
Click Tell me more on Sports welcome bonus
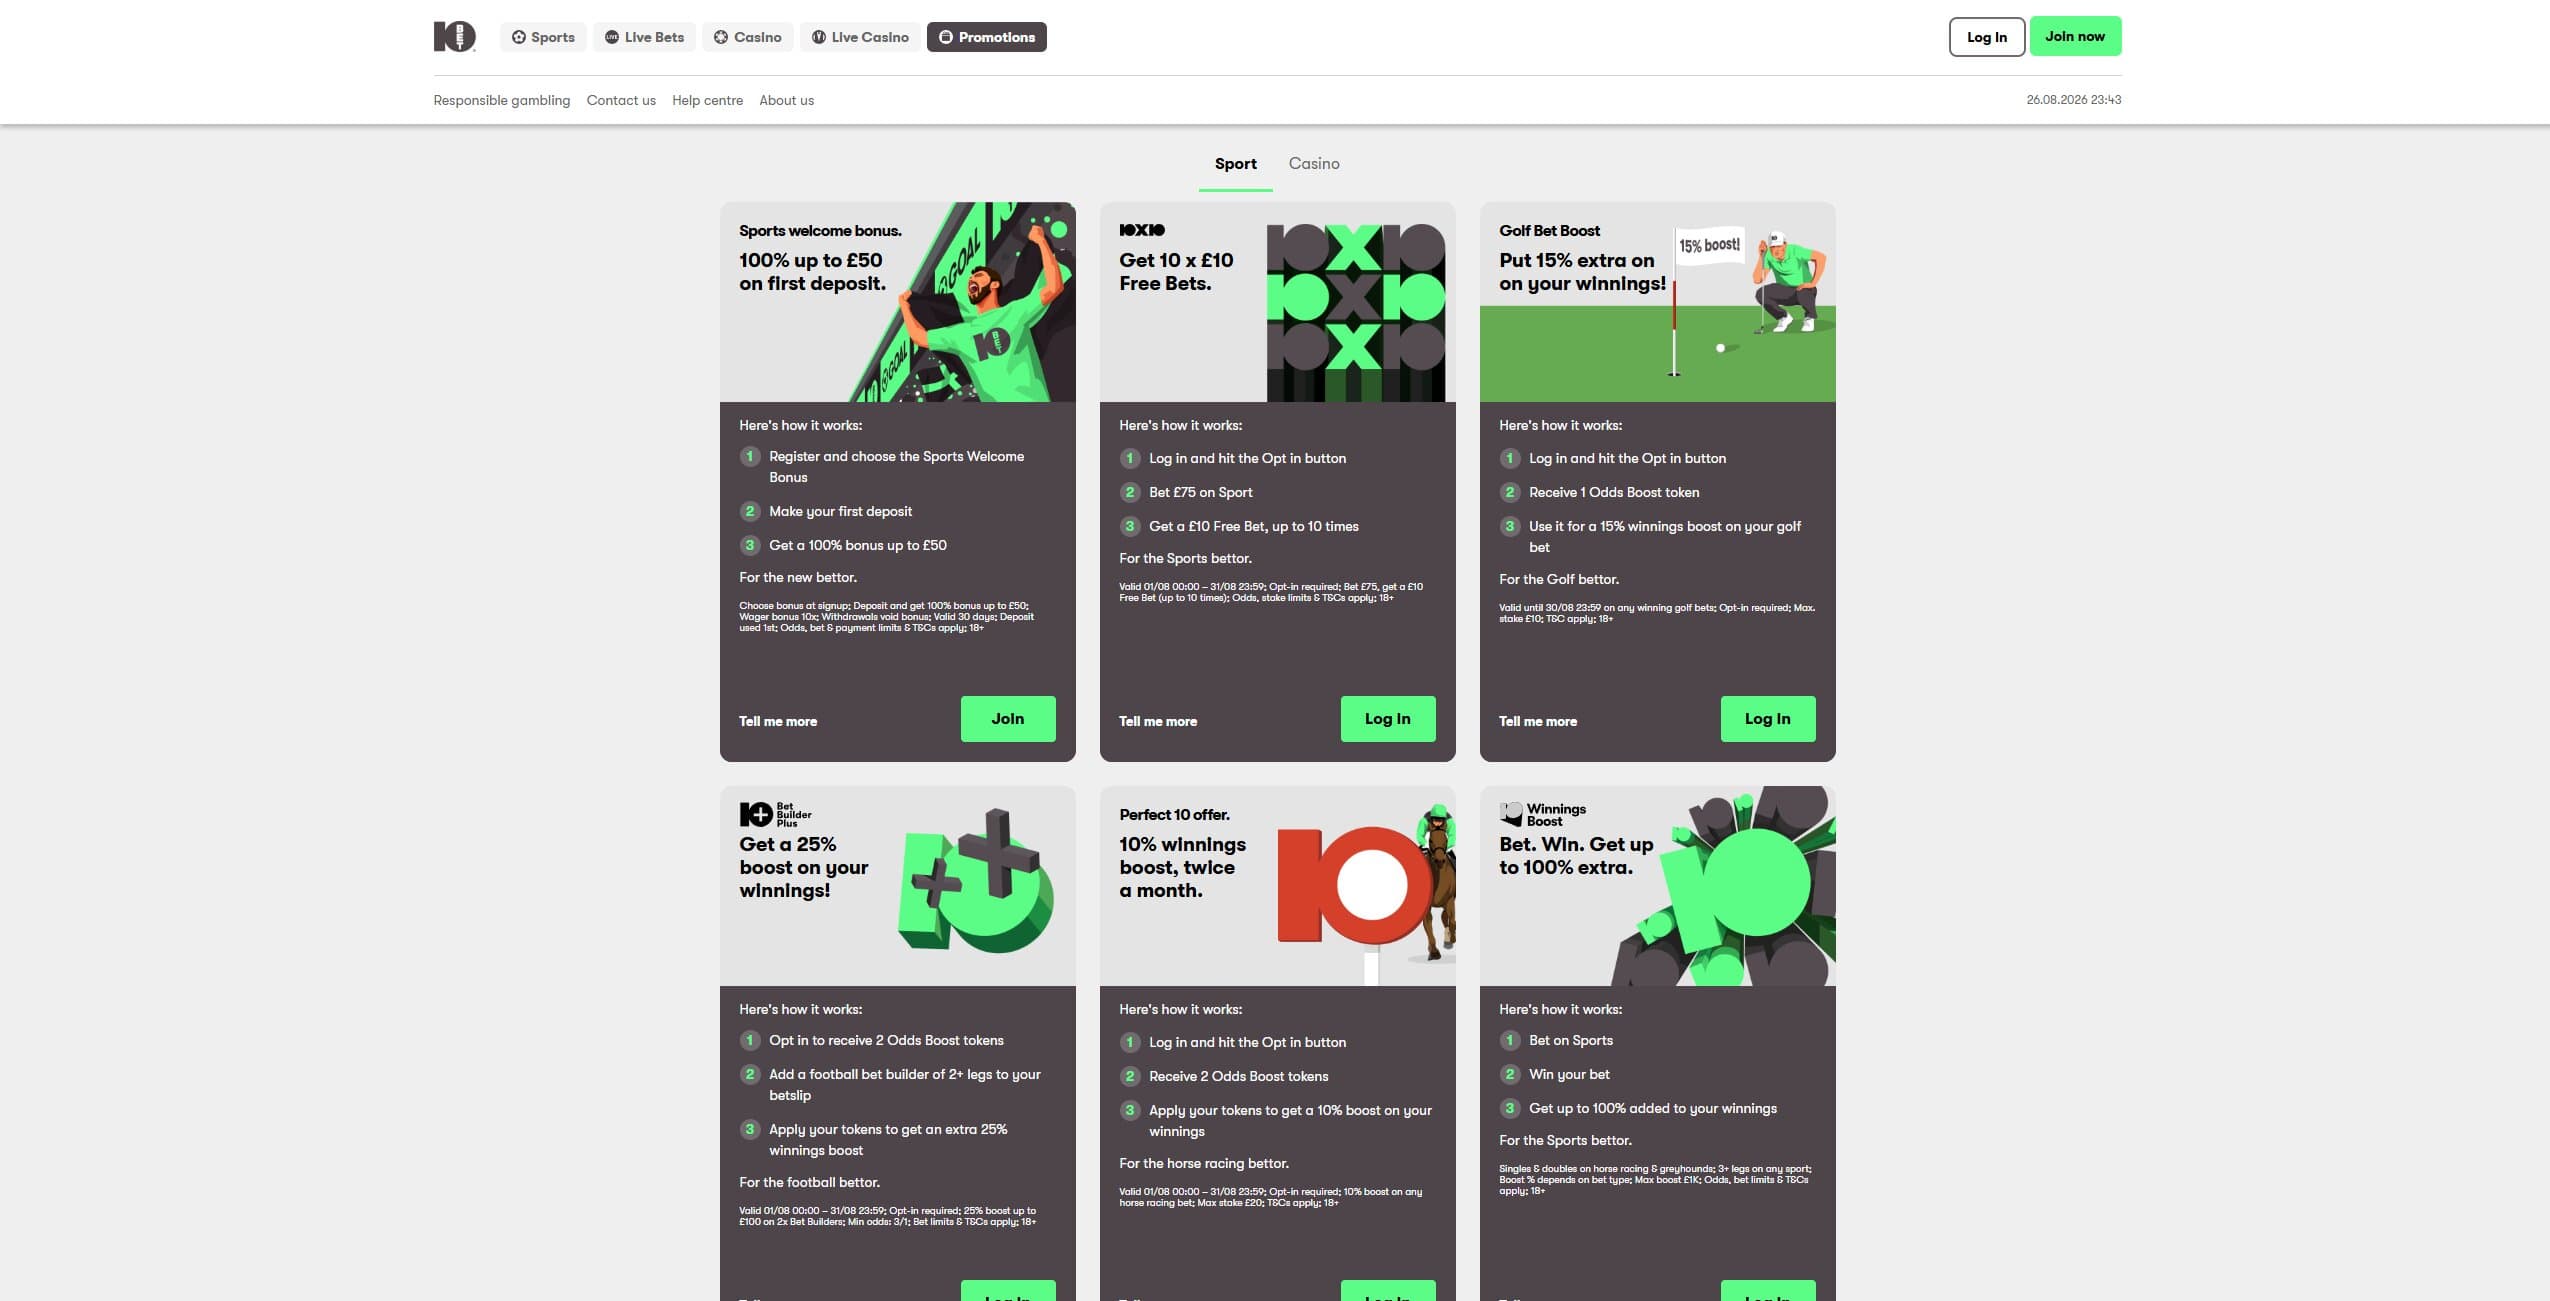click(x=778, y=721)
